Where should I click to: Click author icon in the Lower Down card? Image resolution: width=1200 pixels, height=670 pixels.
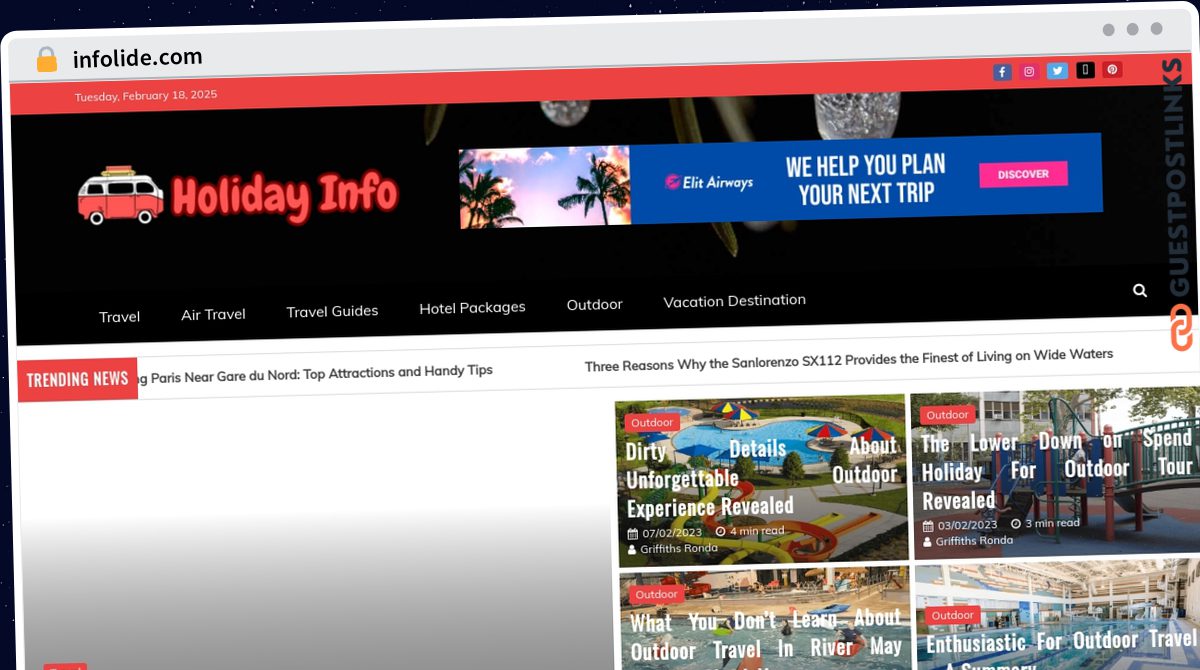928,542
